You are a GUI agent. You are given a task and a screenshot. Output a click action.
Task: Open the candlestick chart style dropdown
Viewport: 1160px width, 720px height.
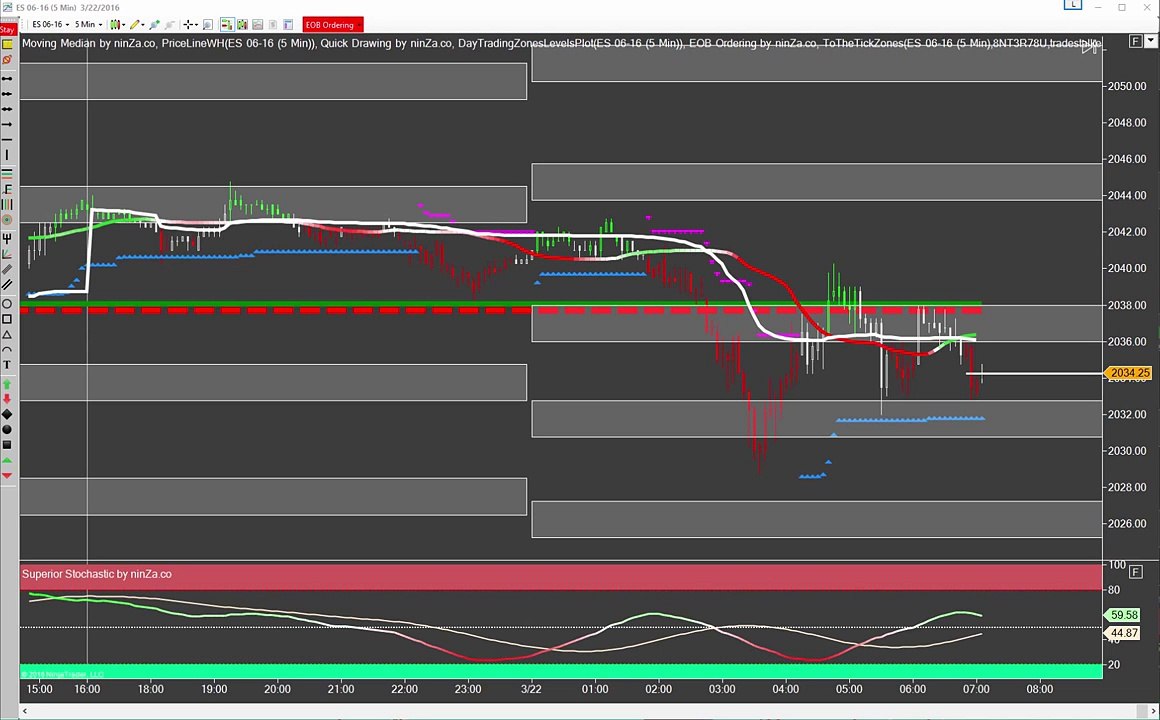(117, 24)
